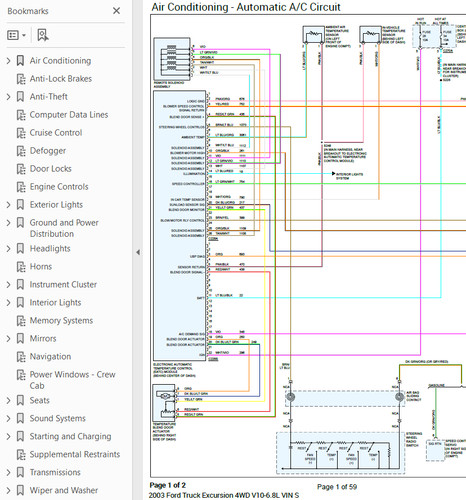Open Power Windows - Crew Cab bookmark
This screenshot has width=466, height=500.
click(x=72, y=380)
